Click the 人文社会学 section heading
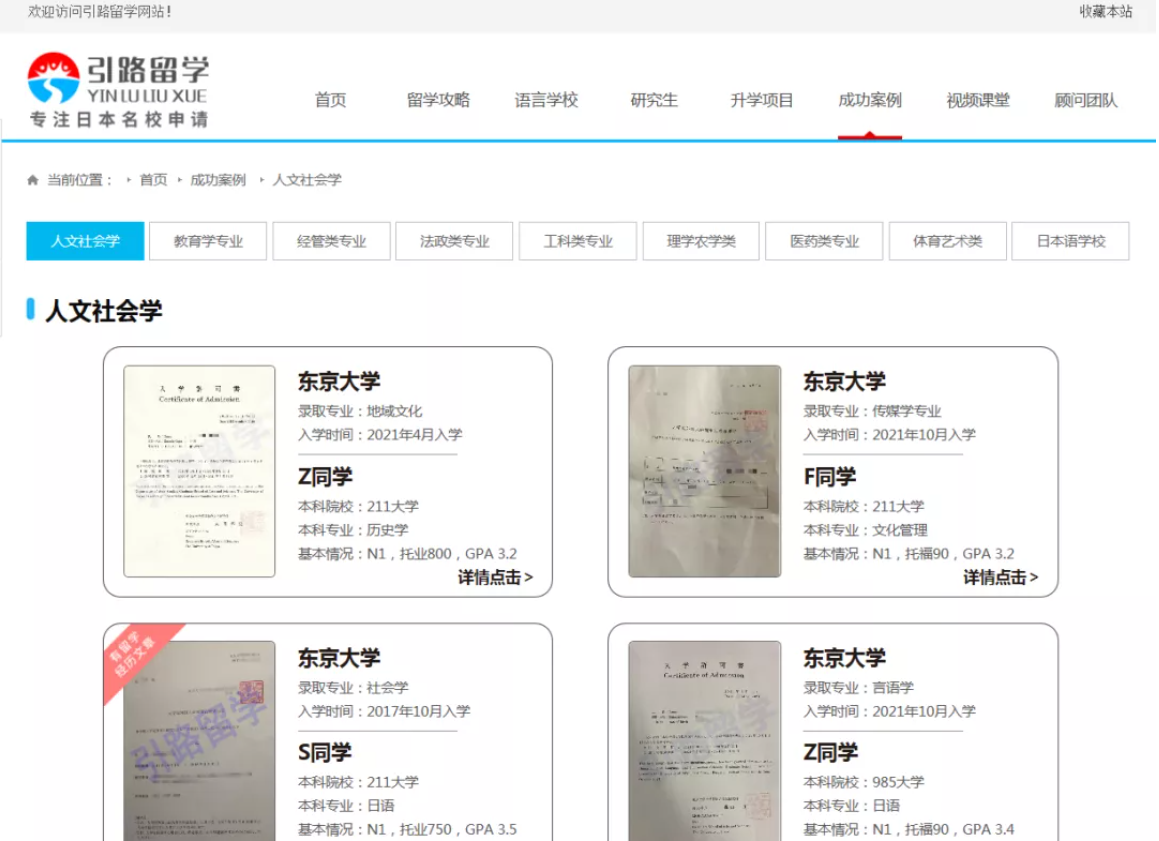The height and width of the screenshot is (841, 1159). coord(104,310)
